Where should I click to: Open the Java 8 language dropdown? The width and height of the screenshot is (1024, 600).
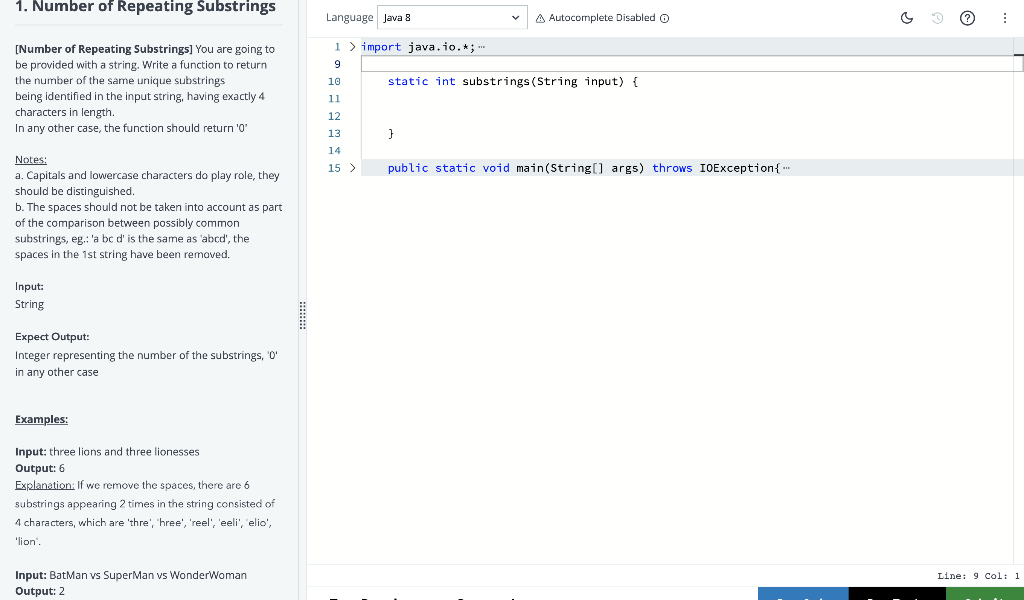coord(452,18)
